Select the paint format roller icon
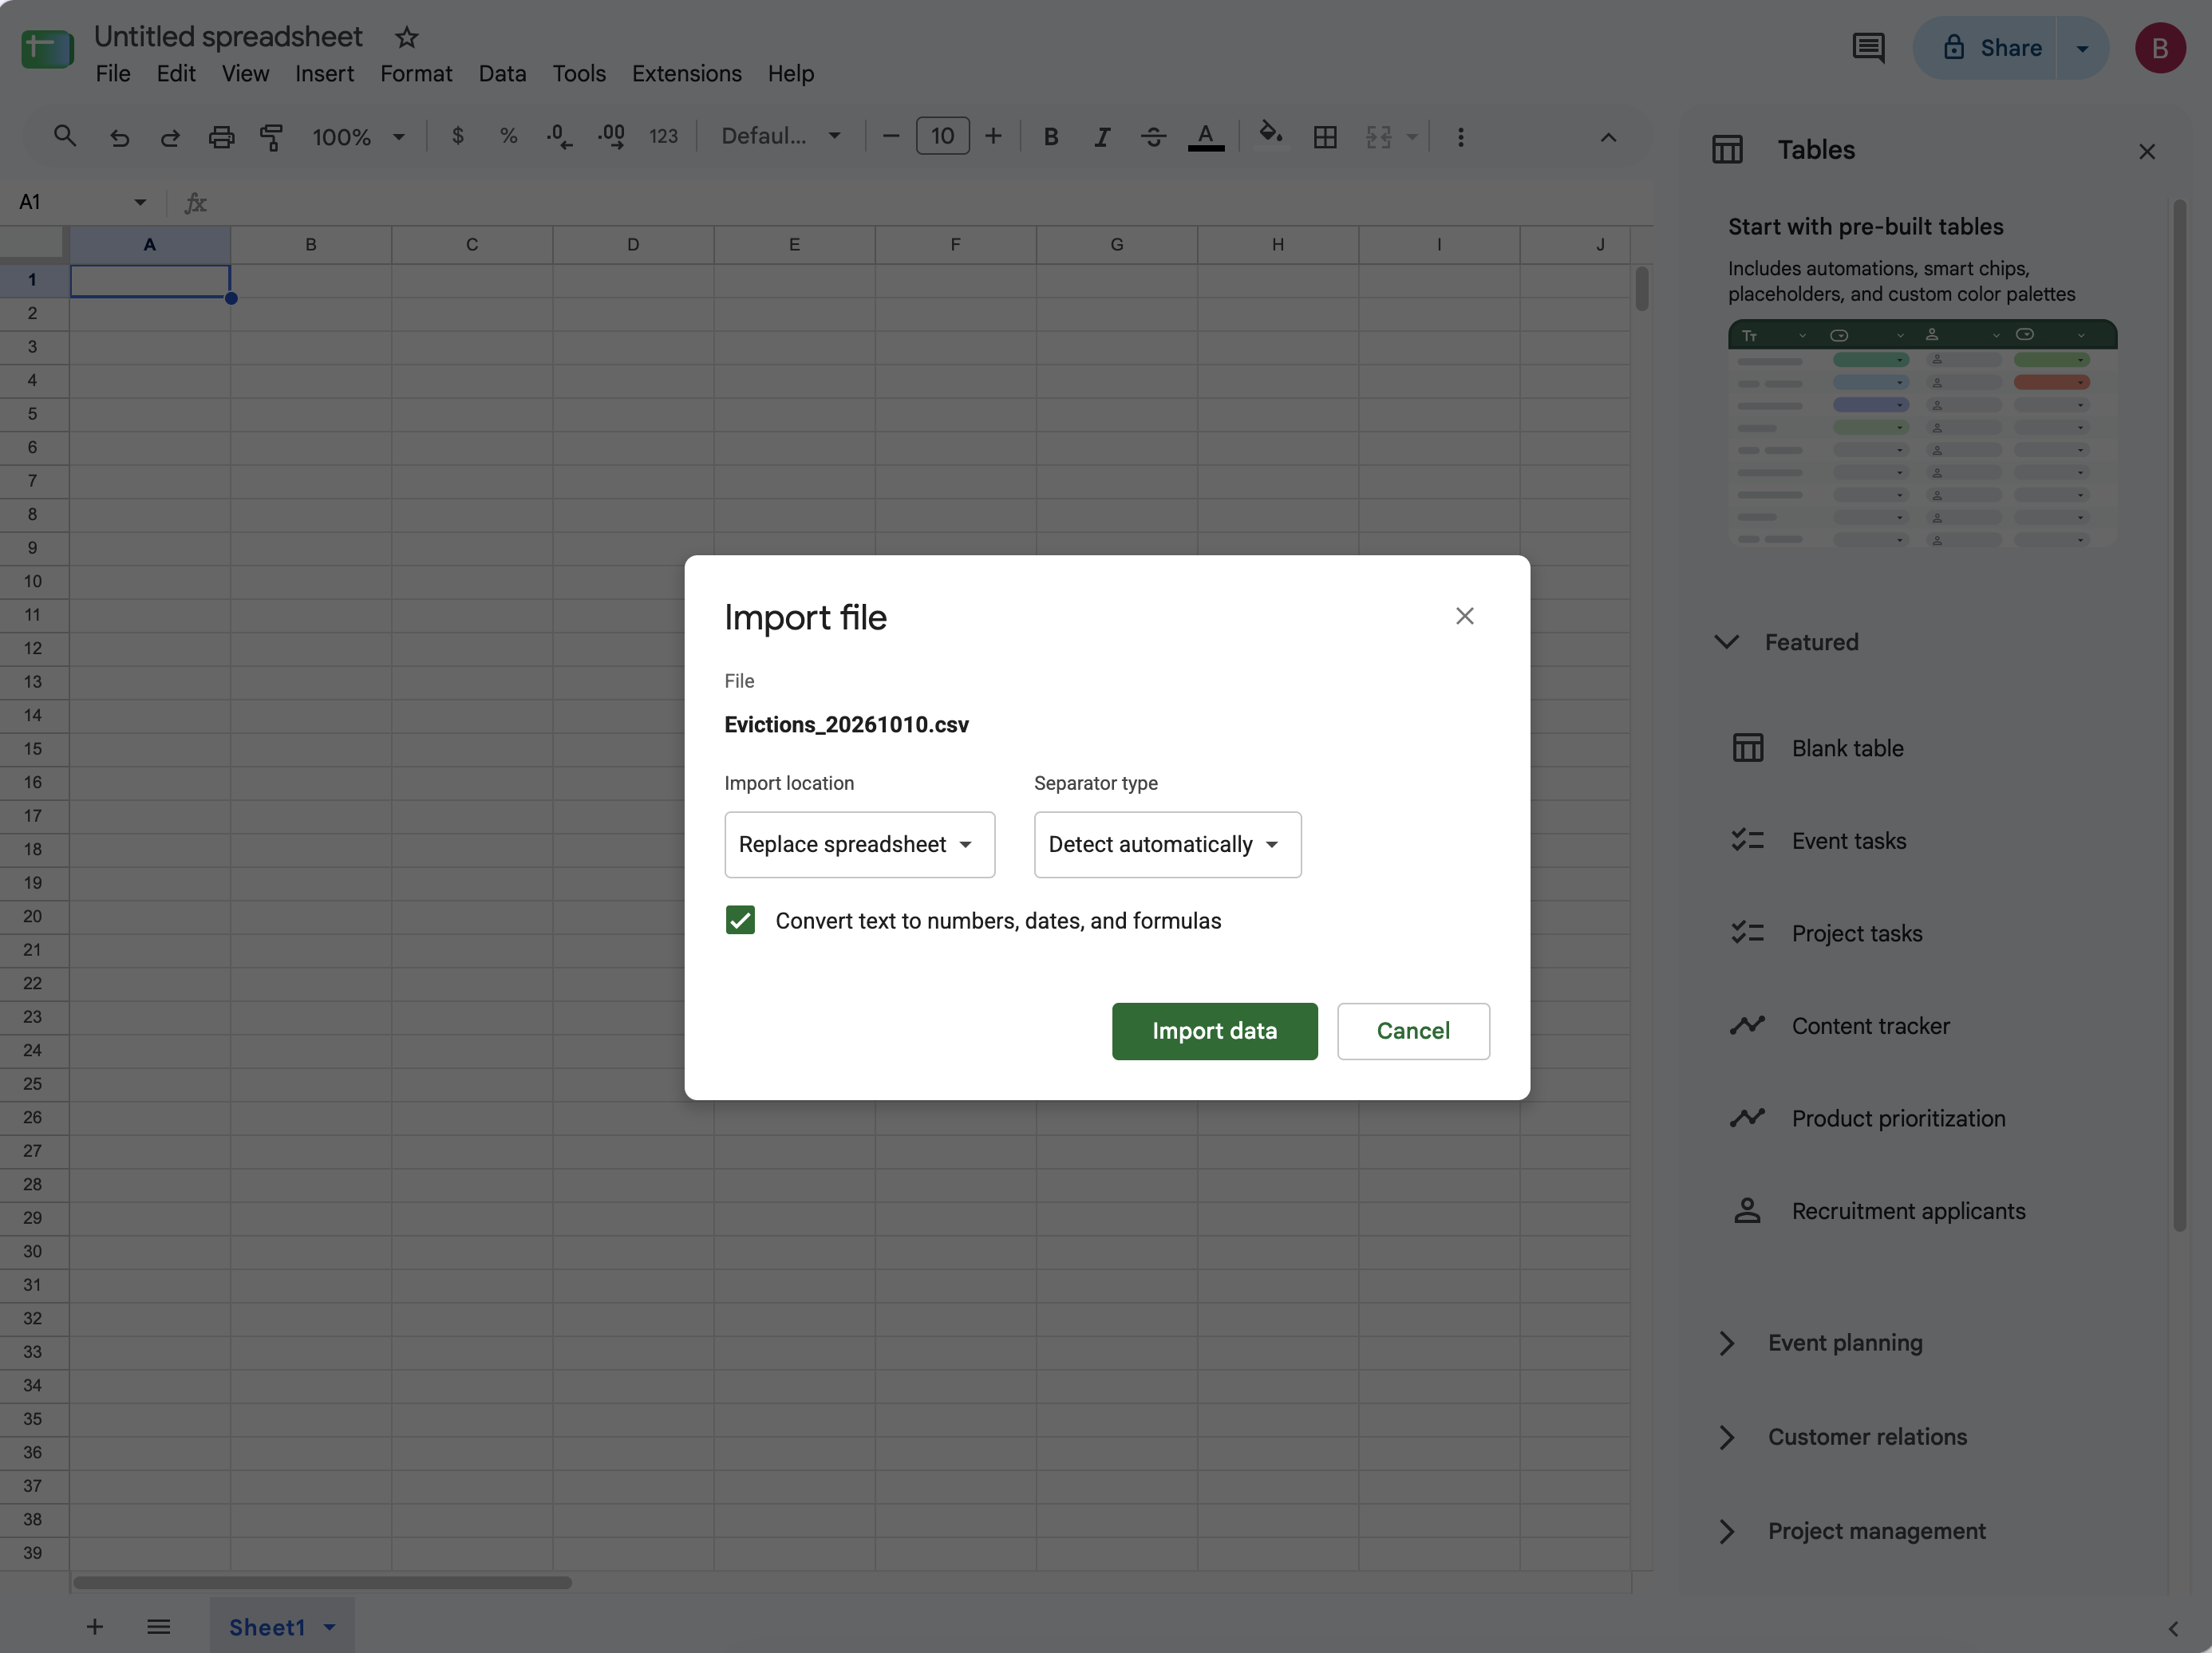 [x=271, y=137]
